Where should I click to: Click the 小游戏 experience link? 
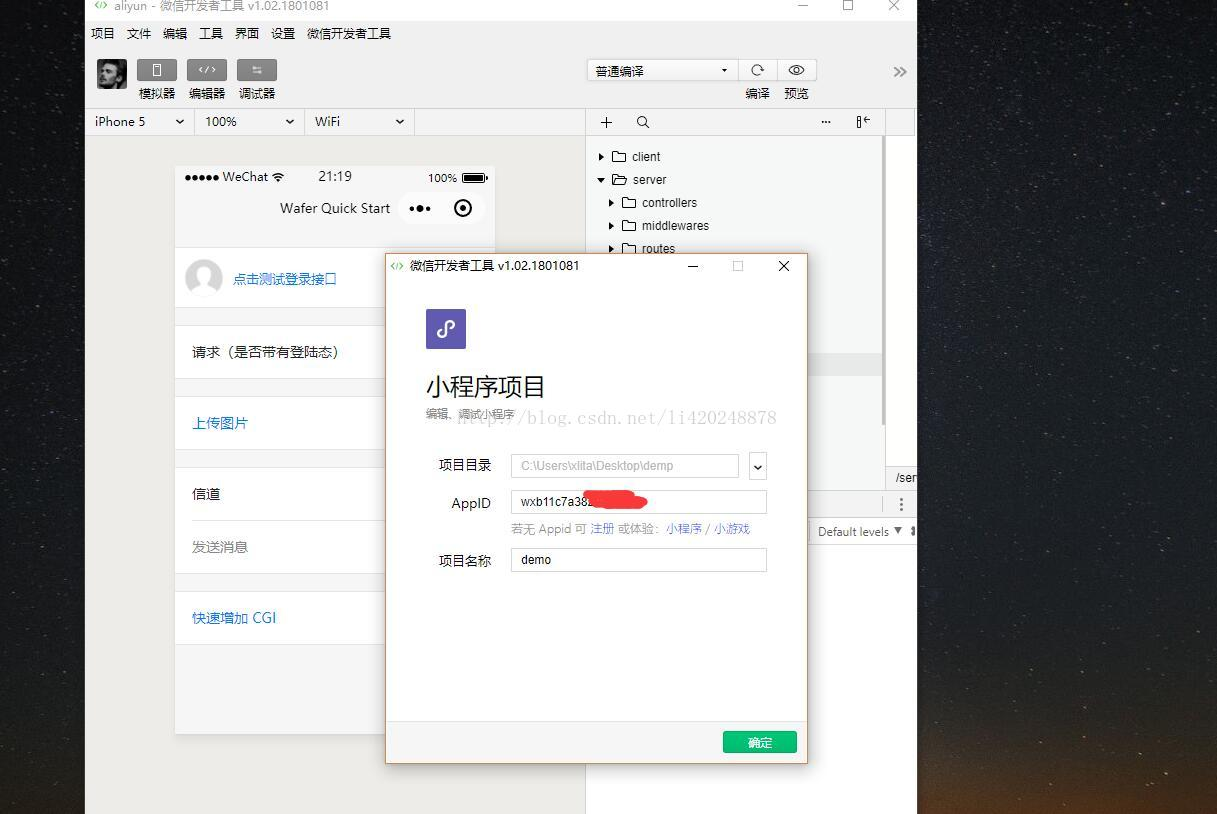click(731, 529)
